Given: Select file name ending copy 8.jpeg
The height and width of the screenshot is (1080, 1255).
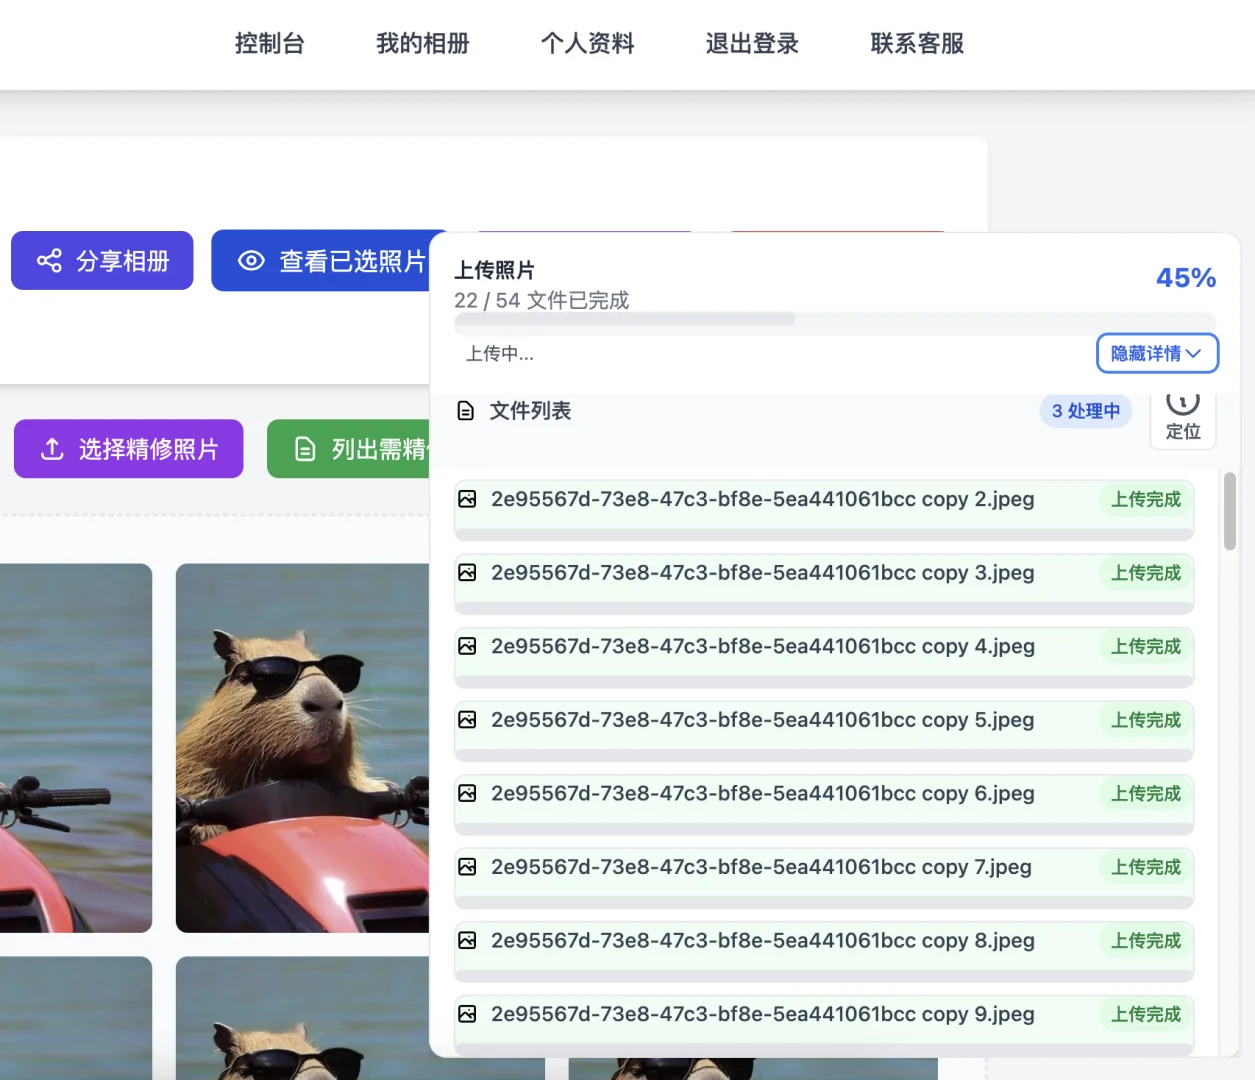Looking at the screenshot, I should (x=763, y=940).
